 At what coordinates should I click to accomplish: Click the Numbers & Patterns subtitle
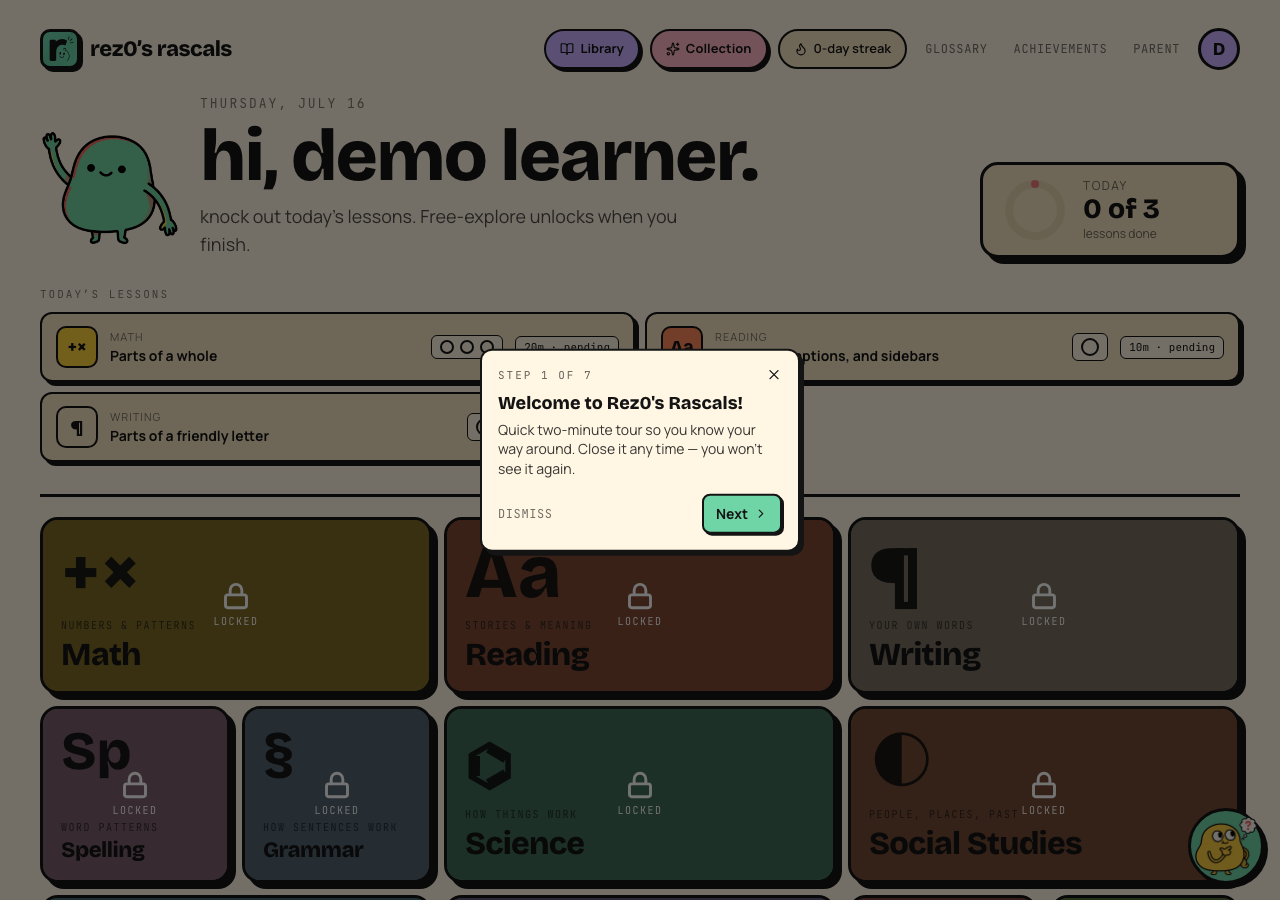tap(128, 625)
